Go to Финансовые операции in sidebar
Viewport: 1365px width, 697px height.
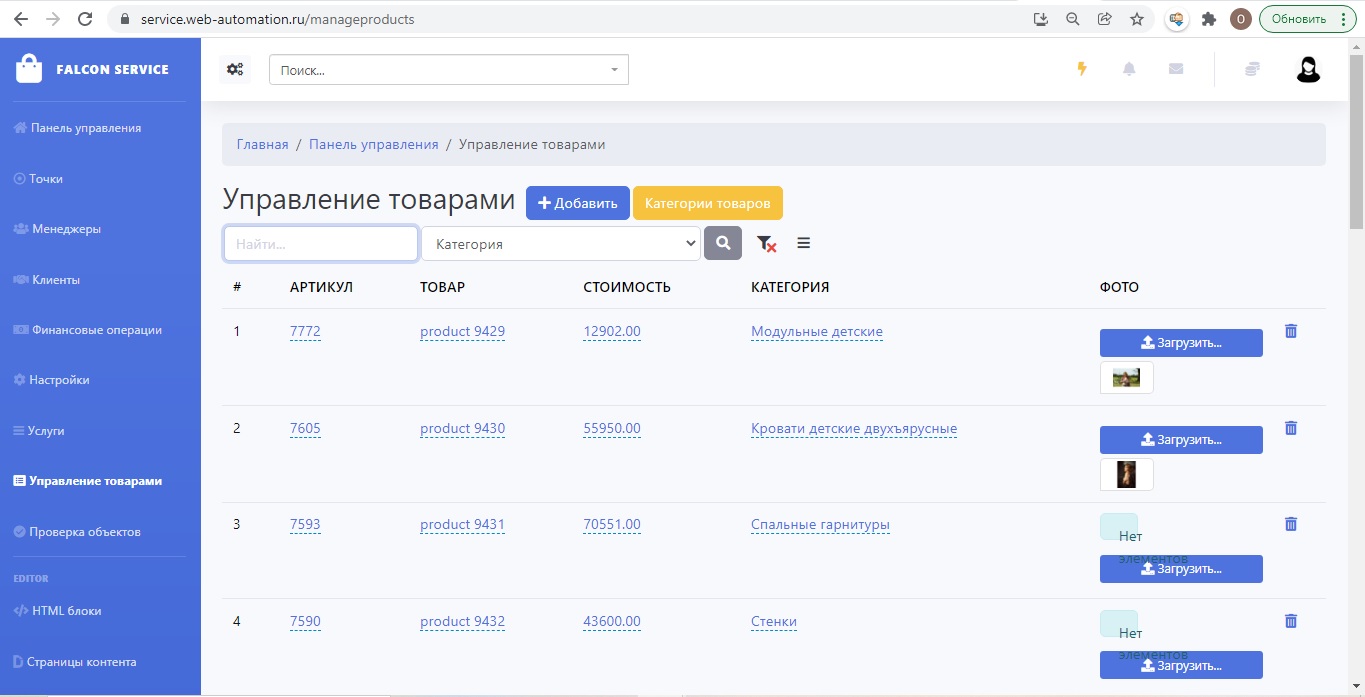[96, 330]
